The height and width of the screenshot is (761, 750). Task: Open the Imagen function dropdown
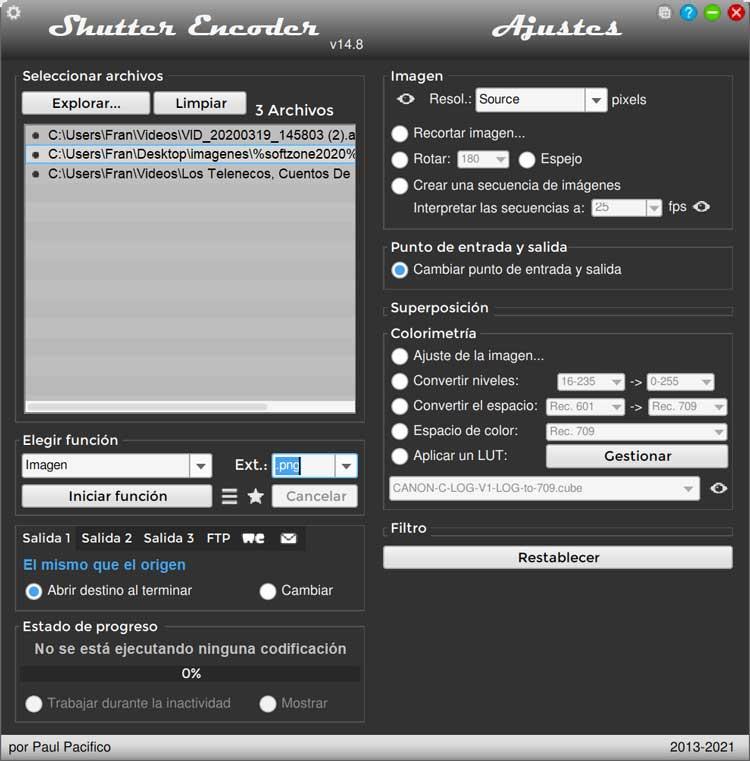pyautogui.click(x=117, y=465)
